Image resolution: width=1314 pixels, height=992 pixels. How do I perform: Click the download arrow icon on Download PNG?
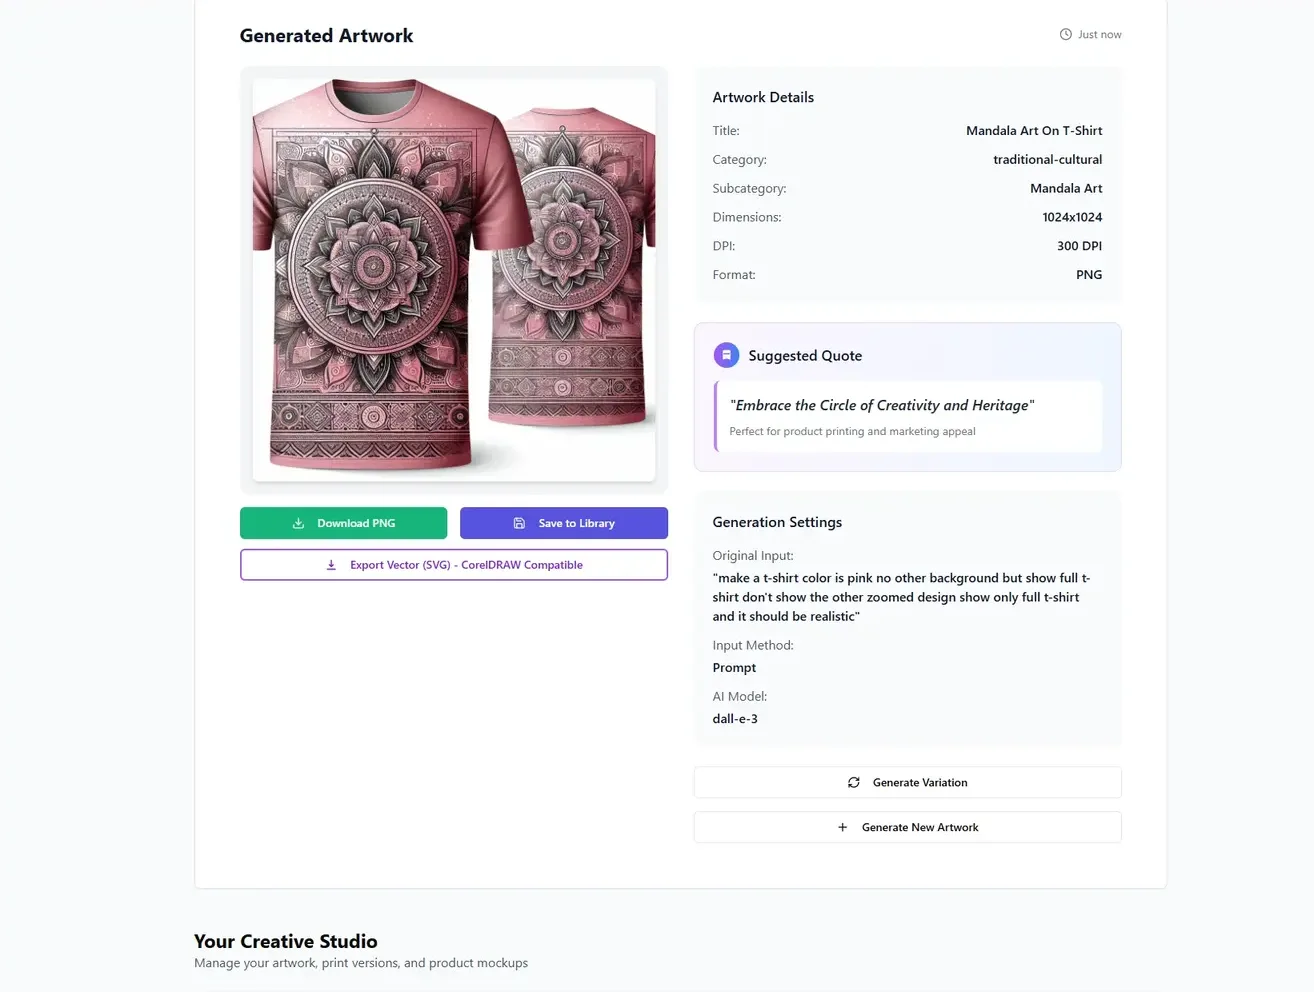[x=298, y=523]
